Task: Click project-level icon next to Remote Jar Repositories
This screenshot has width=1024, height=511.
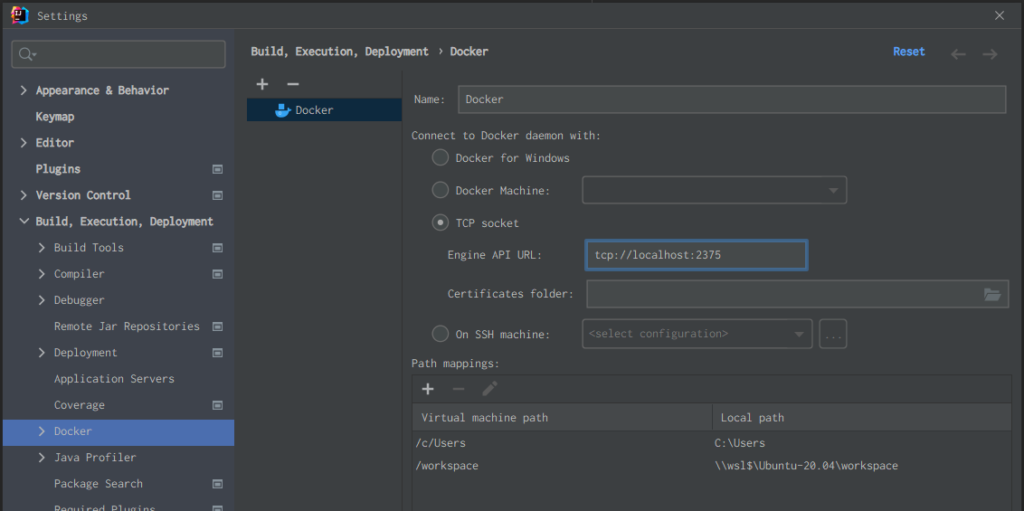Action: click(x=217, y=326)
